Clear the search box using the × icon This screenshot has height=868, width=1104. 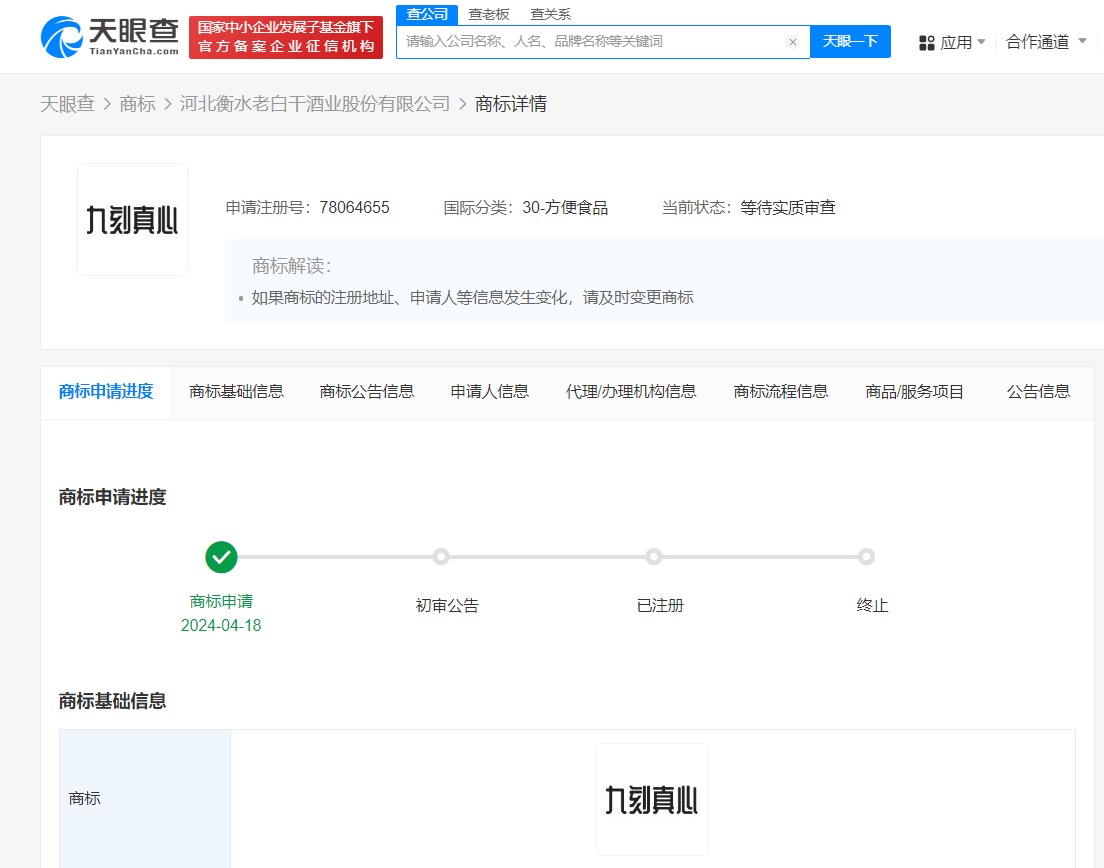tap(793, 41)
